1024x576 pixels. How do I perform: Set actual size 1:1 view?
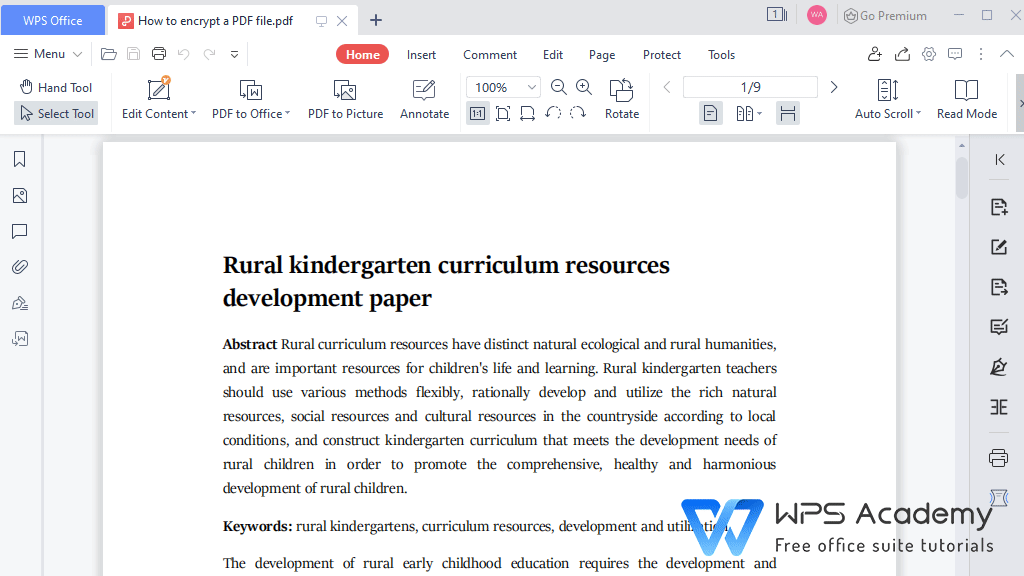478,114
